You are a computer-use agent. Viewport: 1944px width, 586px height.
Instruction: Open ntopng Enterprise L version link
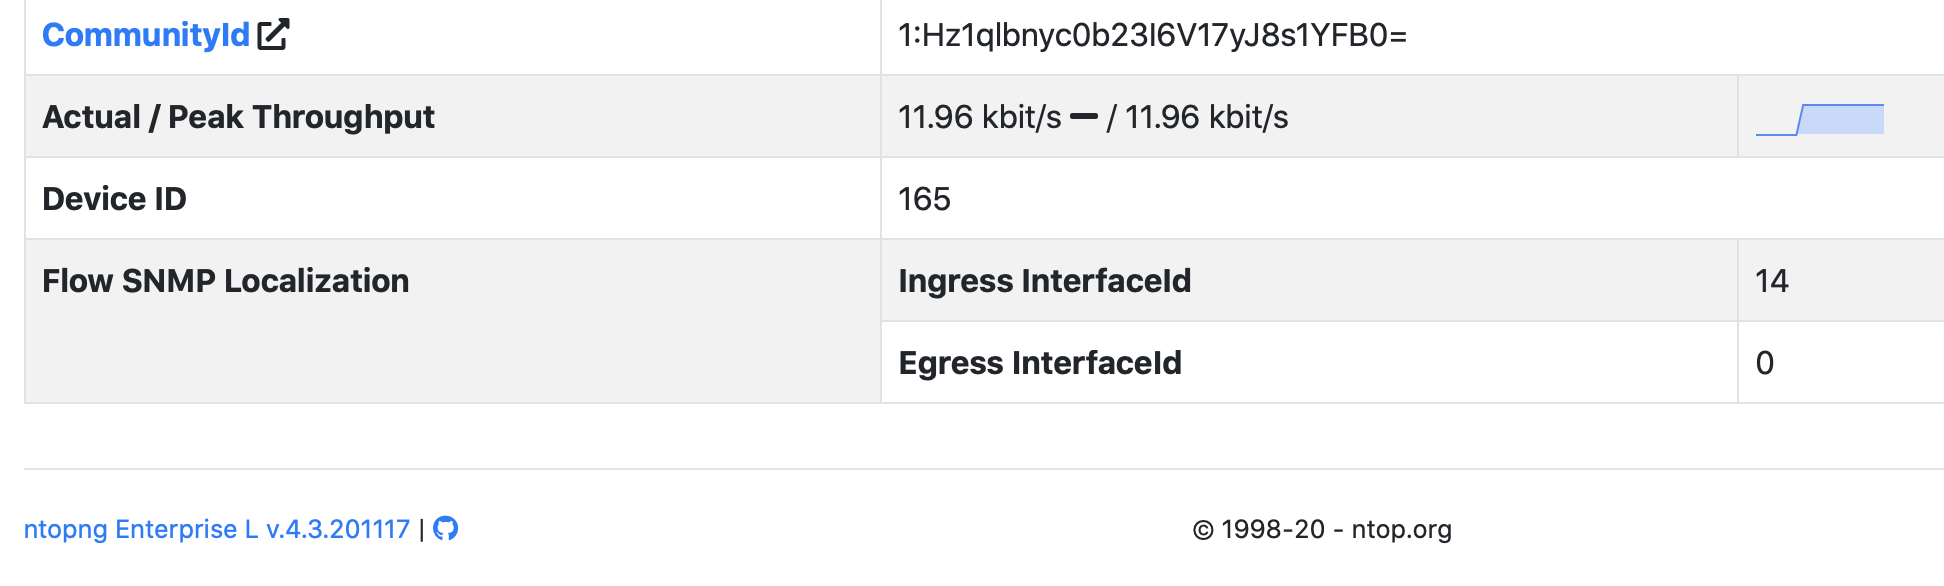coord(217,529)
